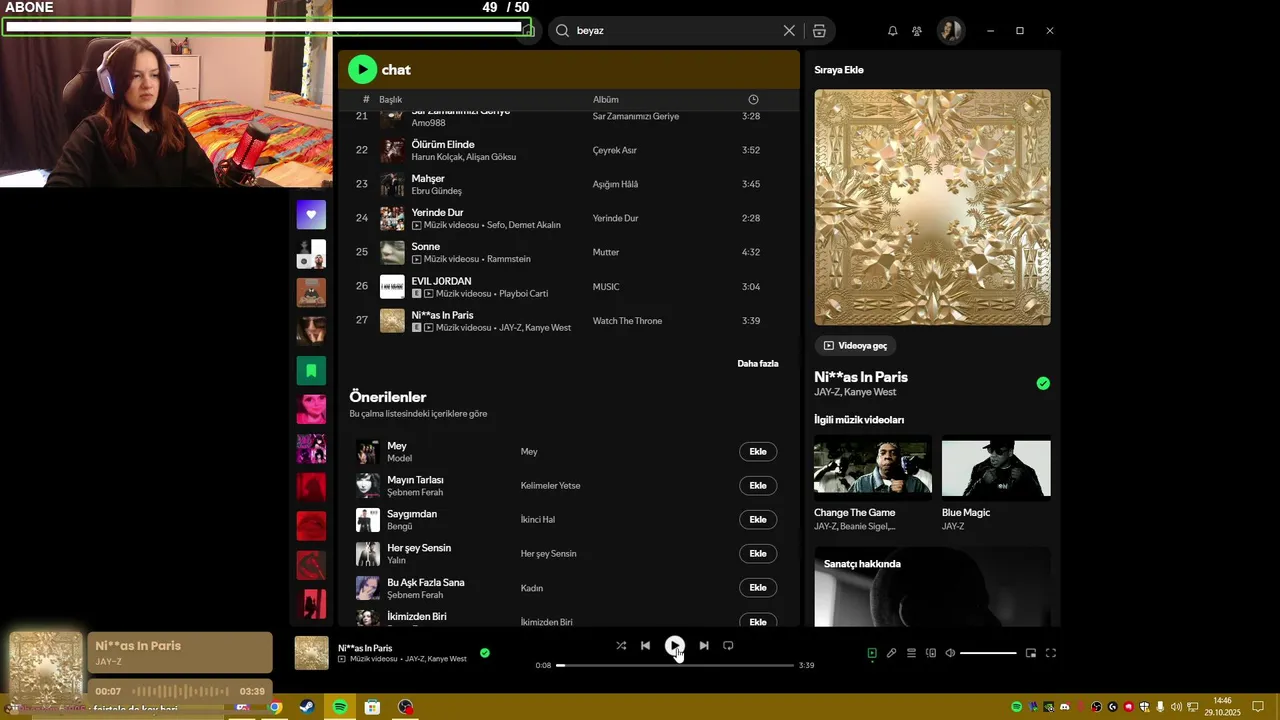Open the bottom player bar album thumbnail
Viewport: 1280px width, 720px height.
[312, 653]
